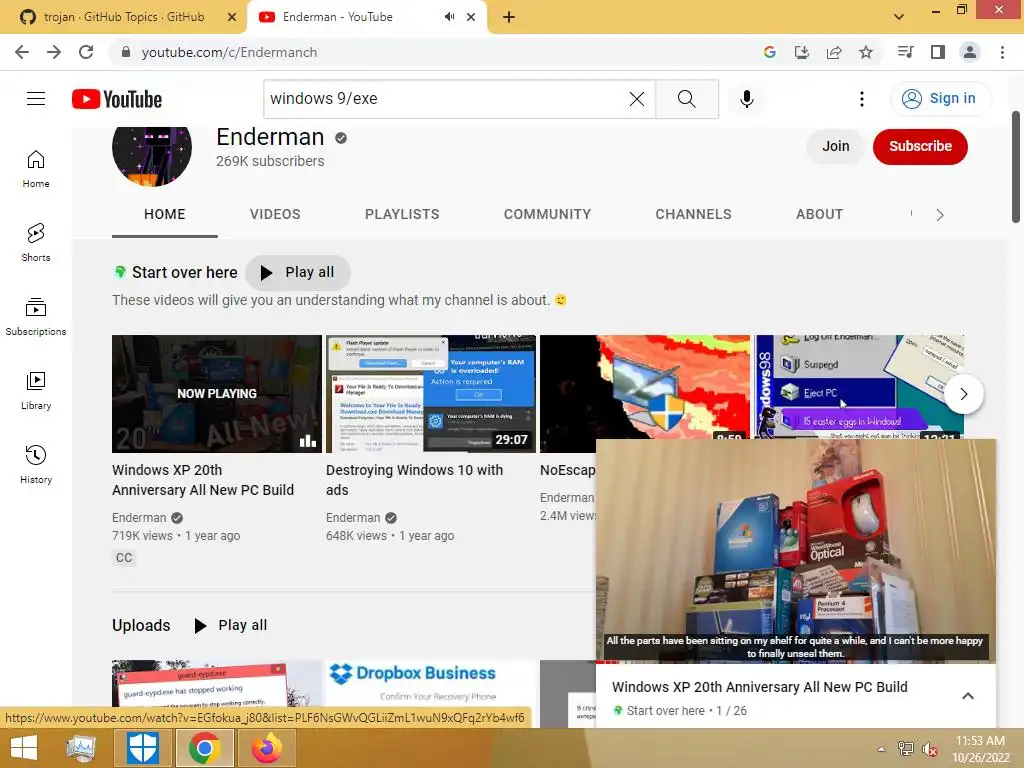
Task: Click the address bar URL
Action: point(229,52)
